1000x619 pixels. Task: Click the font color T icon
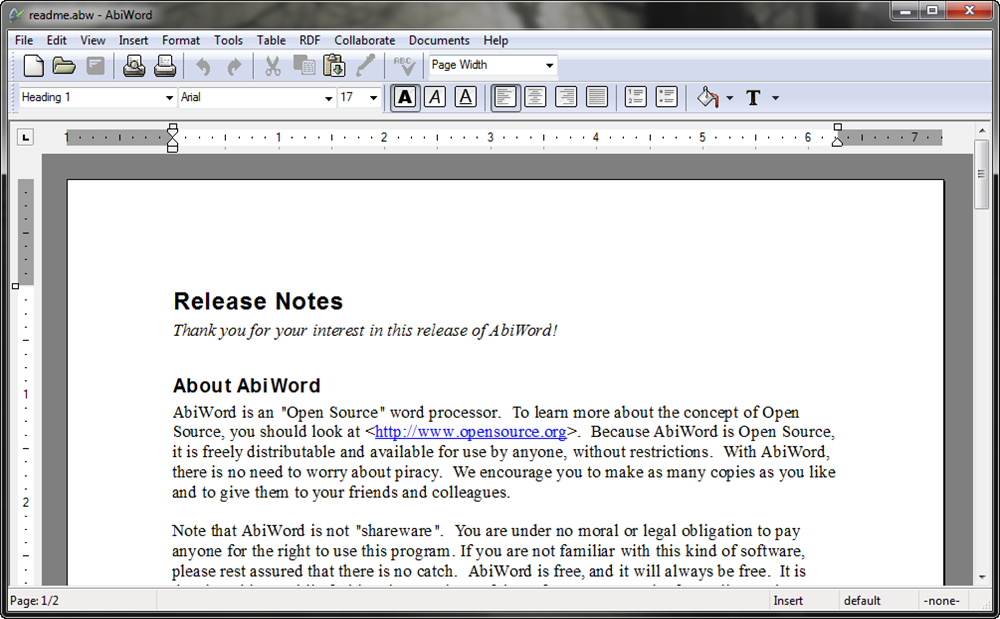[753, 98]
